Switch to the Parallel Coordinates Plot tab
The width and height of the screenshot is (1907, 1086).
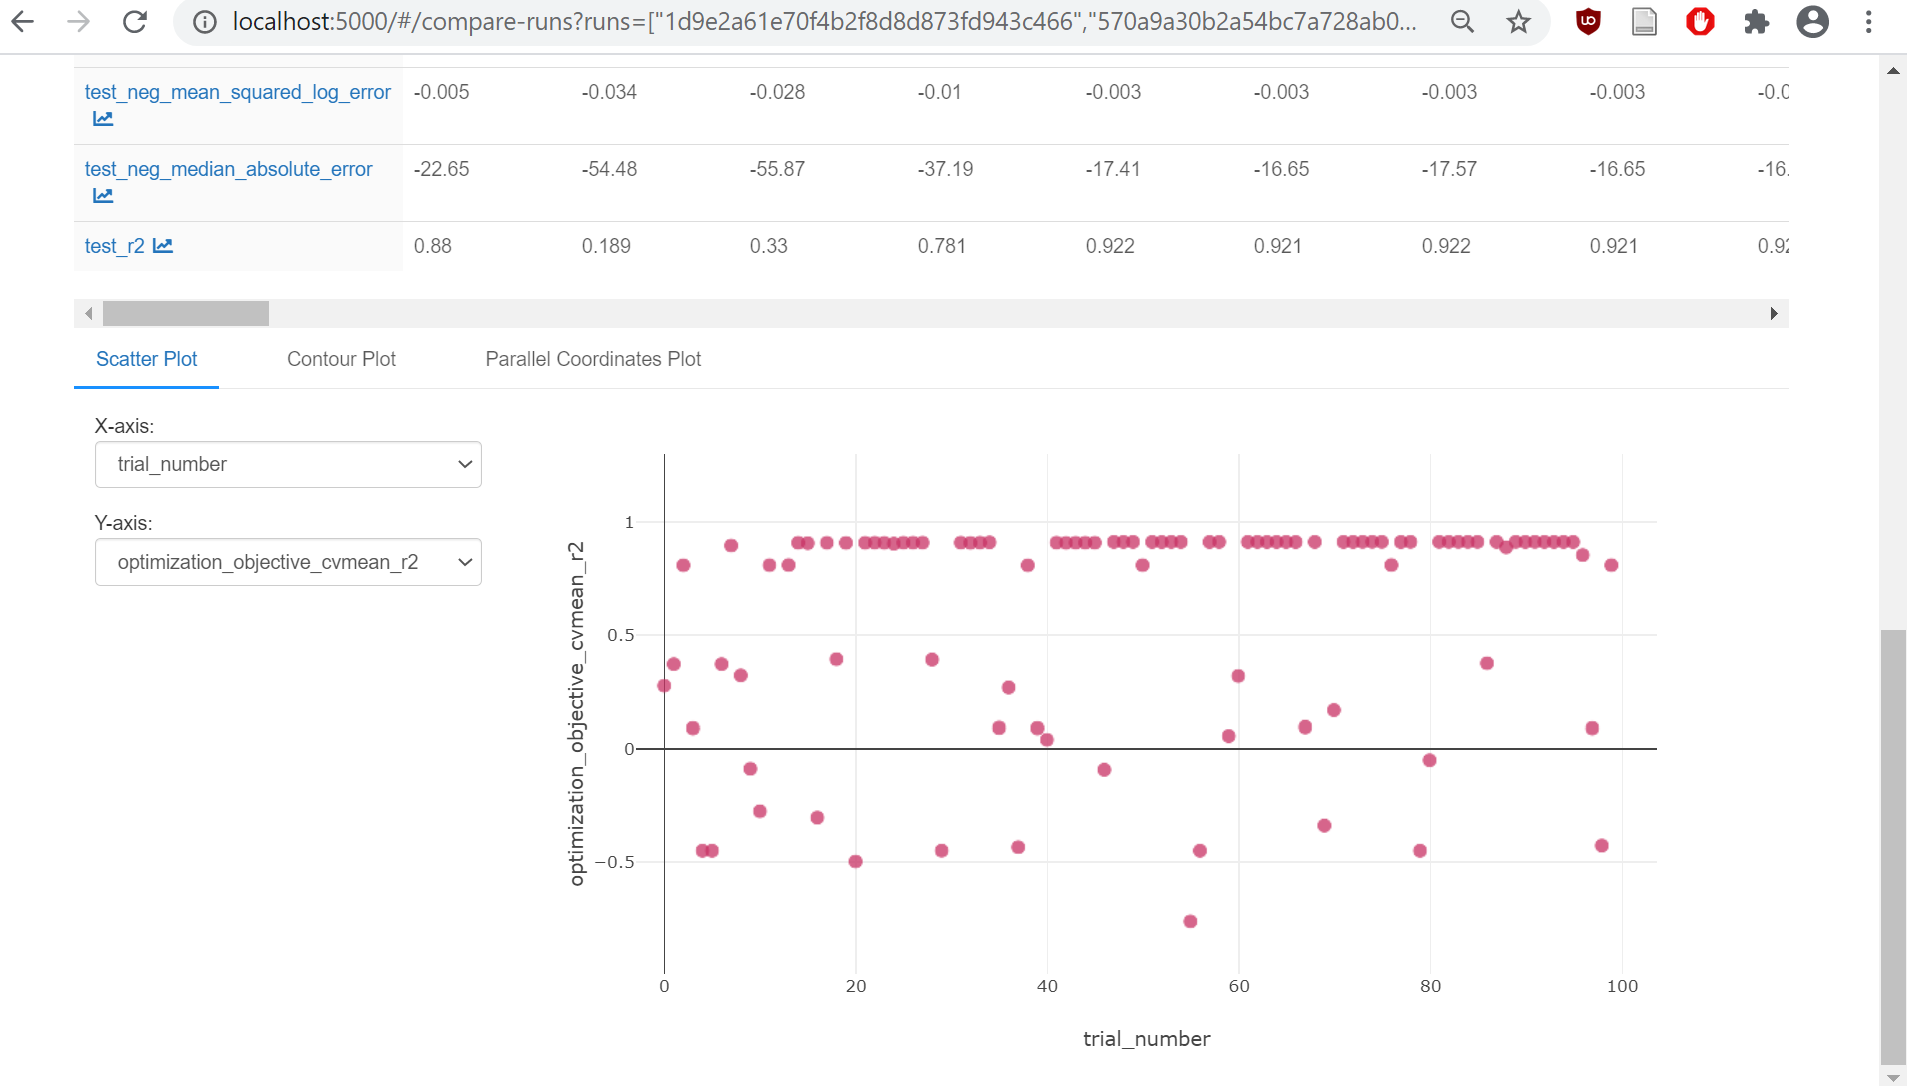click(x=593, y=359)
